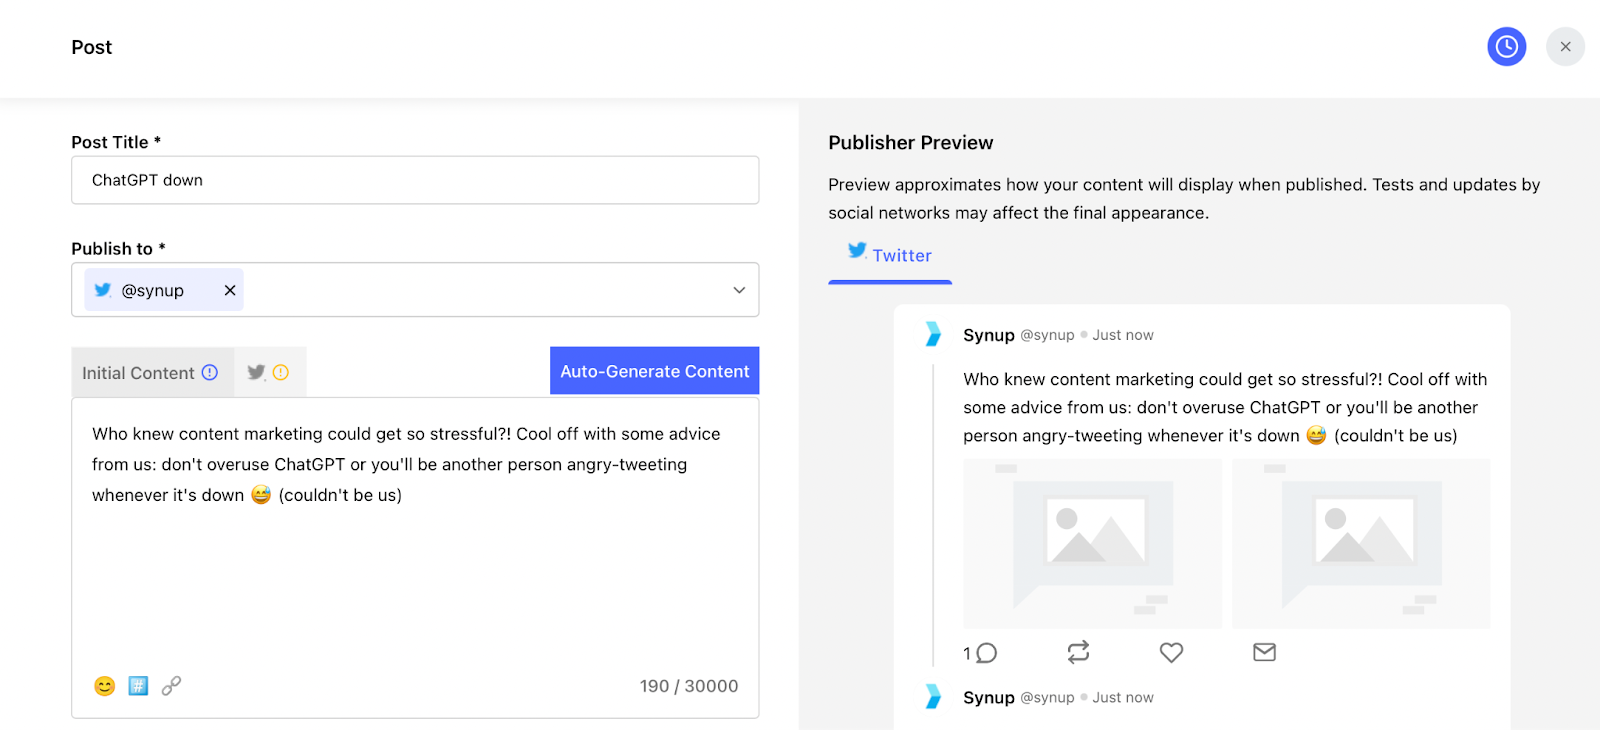Click the heart like icon in preview
This screenshot has width=1600, height=730.
coord(1171,652)
